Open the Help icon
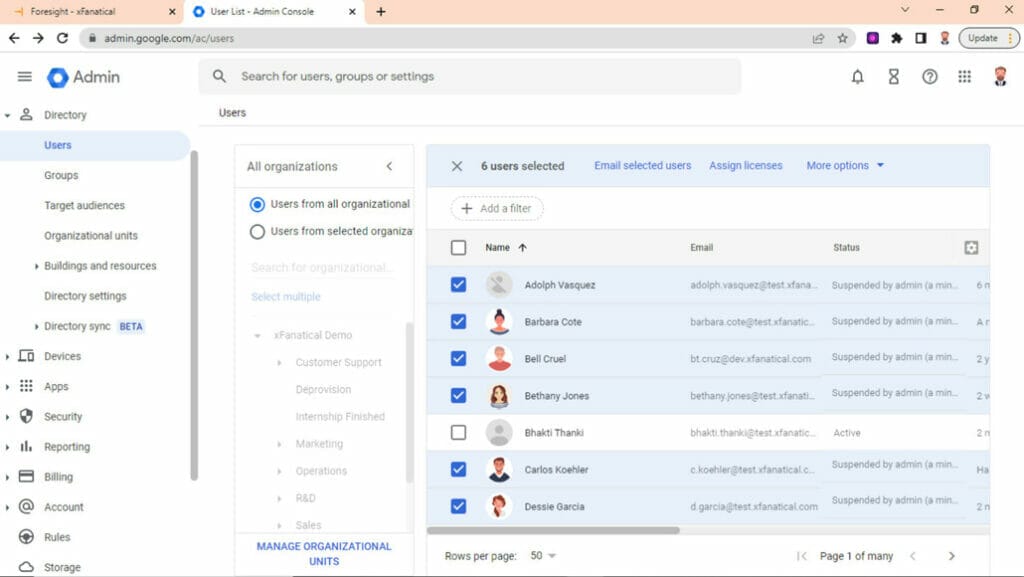 [929, 75]
